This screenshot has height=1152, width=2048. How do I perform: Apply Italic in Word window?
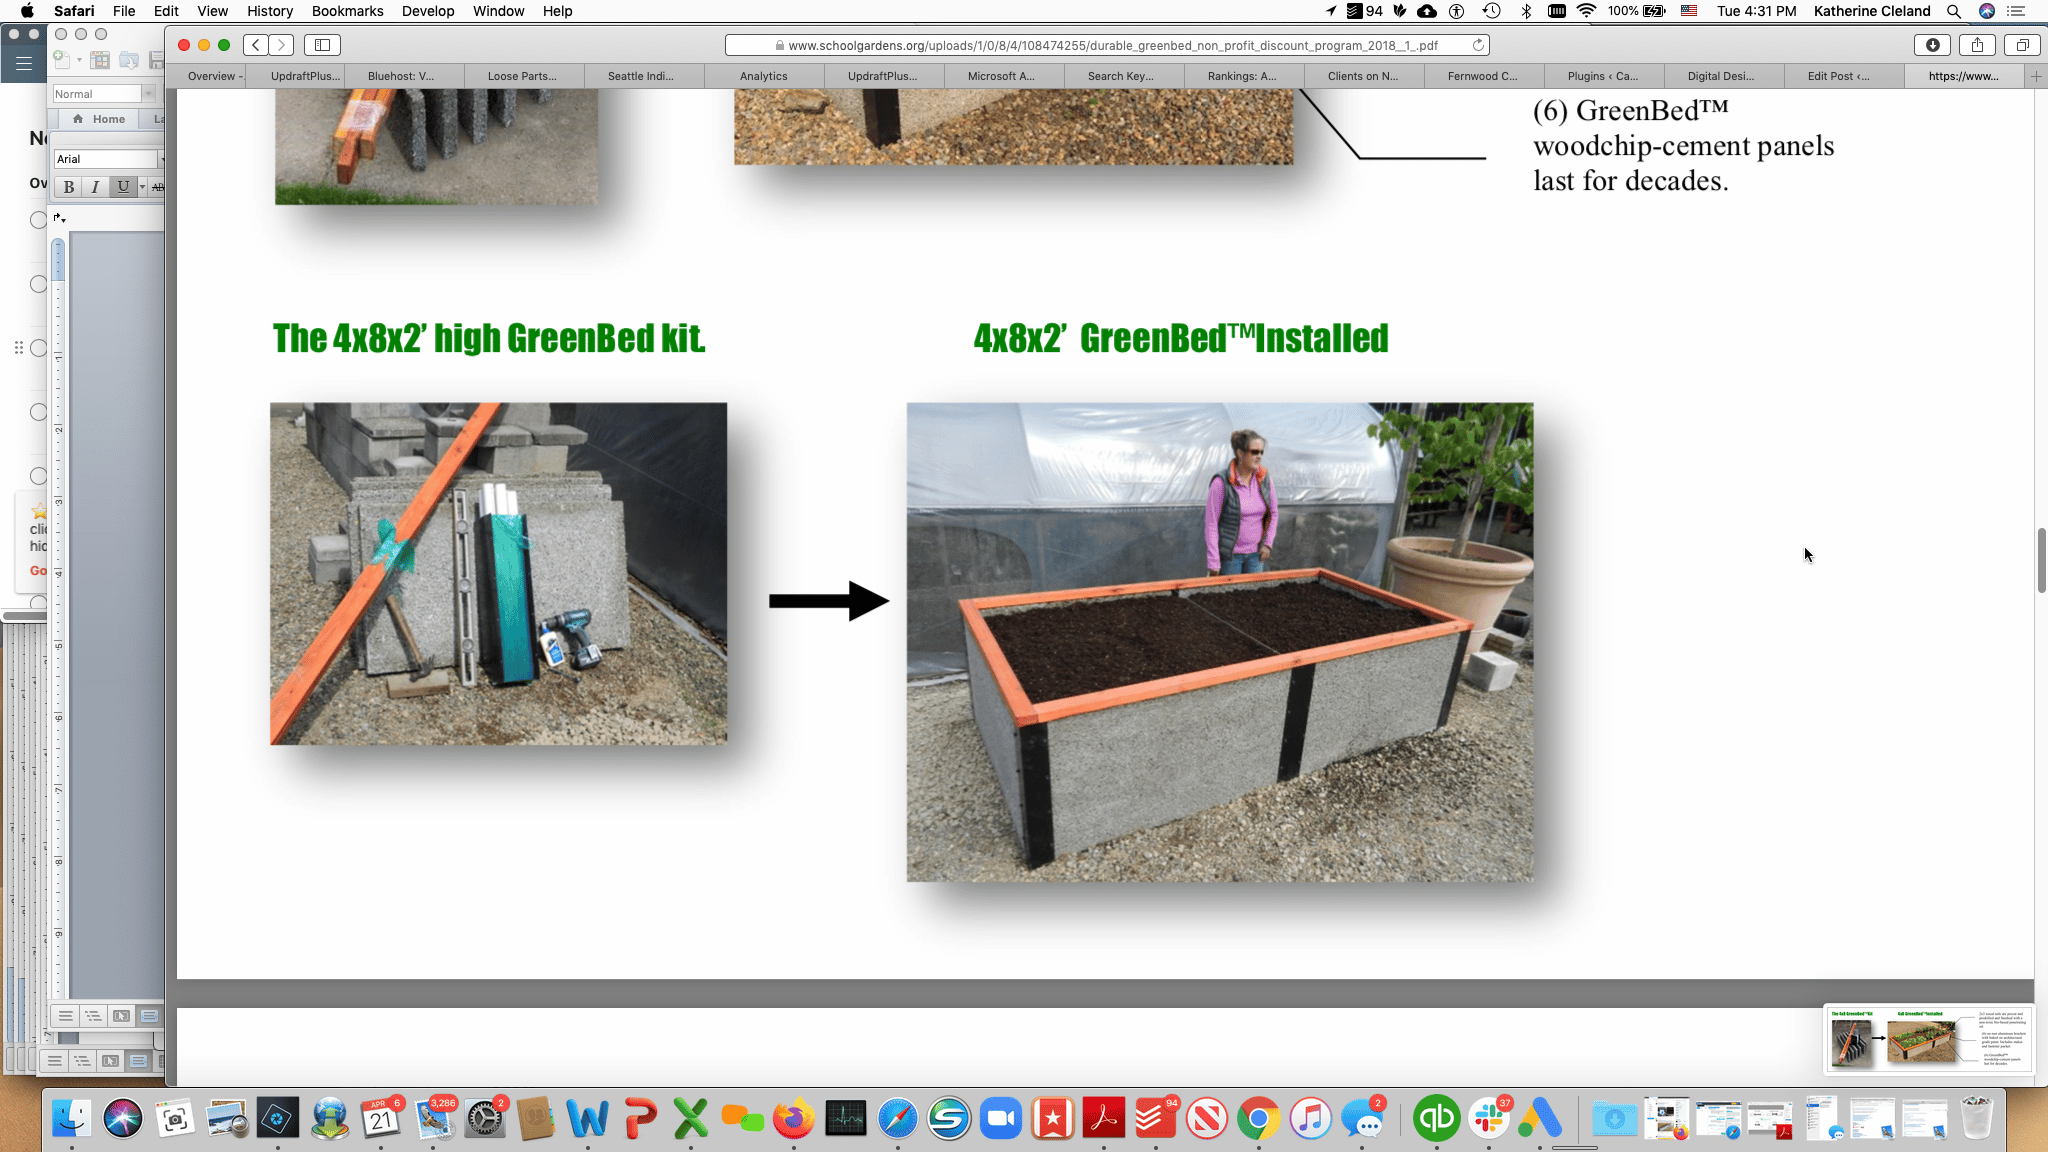(x=95, y=187)
